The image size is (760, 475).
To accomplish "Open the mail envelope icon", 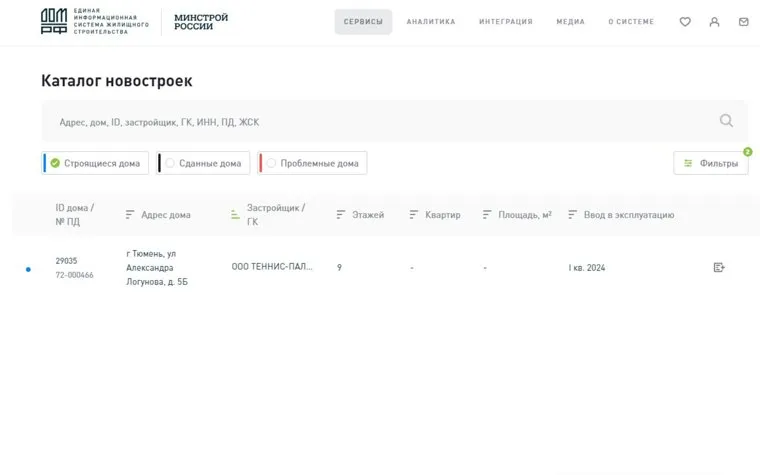I will click(743, 22).
